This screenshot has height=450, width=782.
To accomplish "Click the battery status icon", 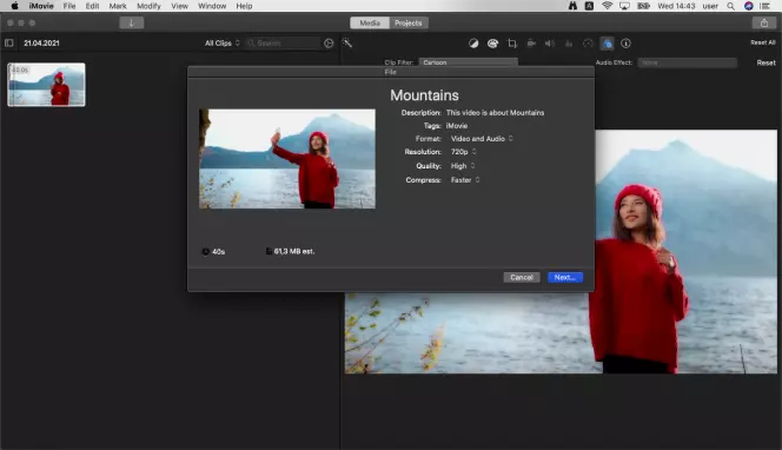I will [643, 6].
